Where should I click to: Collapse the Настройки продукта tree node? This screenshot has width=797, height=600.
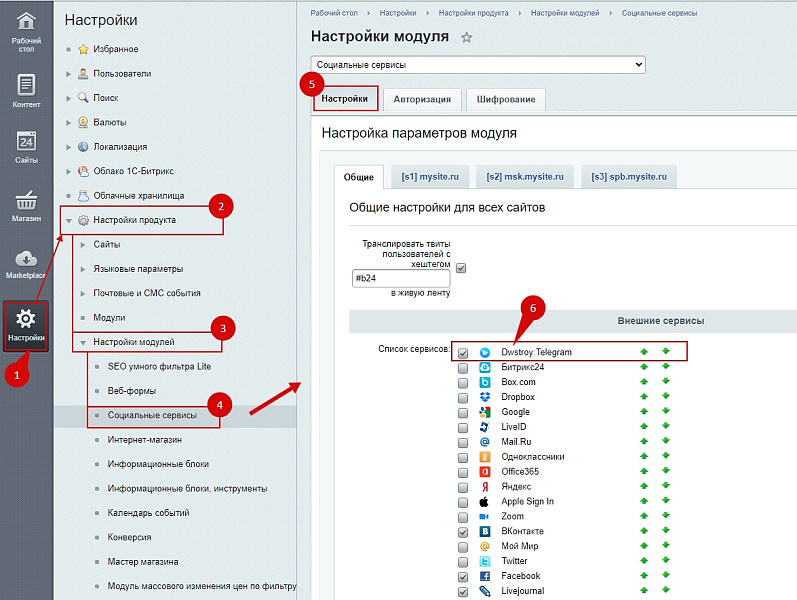69,220
